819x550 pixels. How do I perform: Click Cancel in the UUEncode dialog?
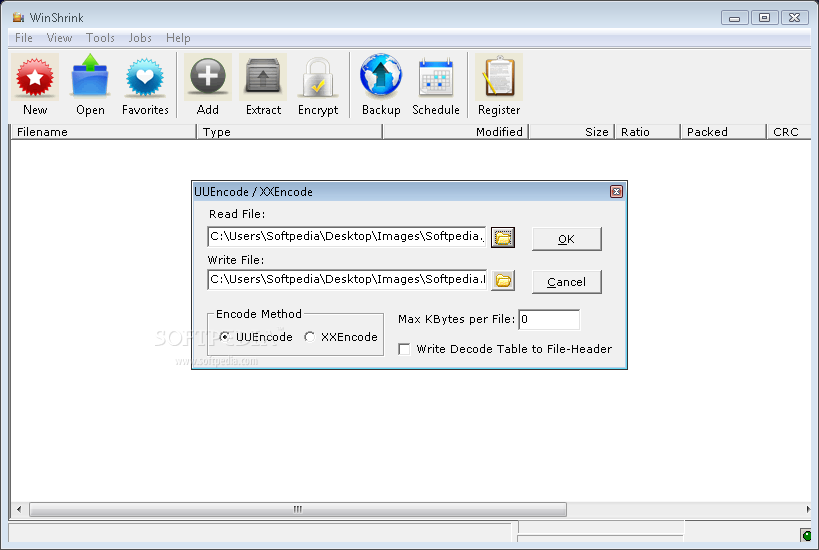(x=567, y=282)
